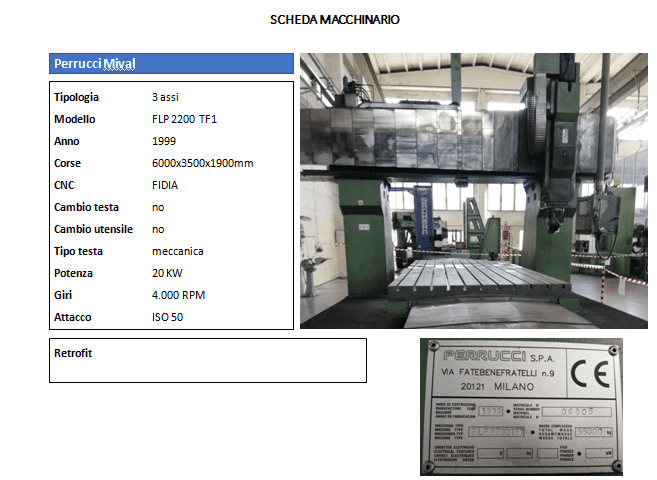This screenshot has width=657, height=480.
Task: Click the Anno label
Action: tap(67, 141)
